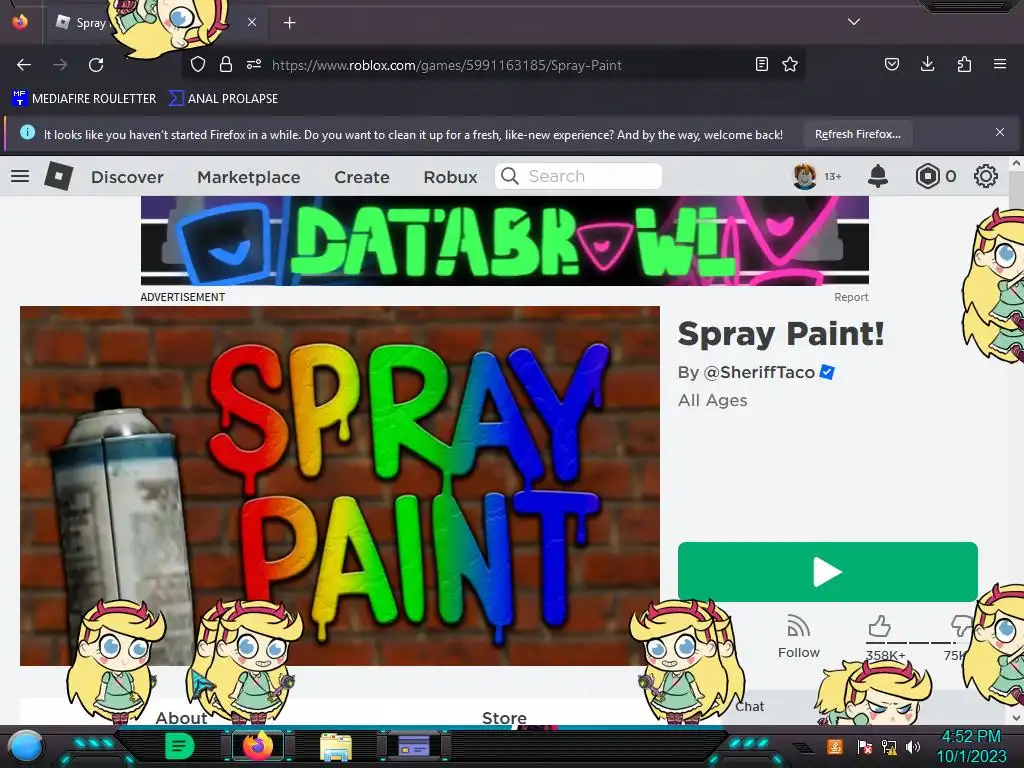
Task: Click the Firefox taskbar icon
Action: [258, 746]
